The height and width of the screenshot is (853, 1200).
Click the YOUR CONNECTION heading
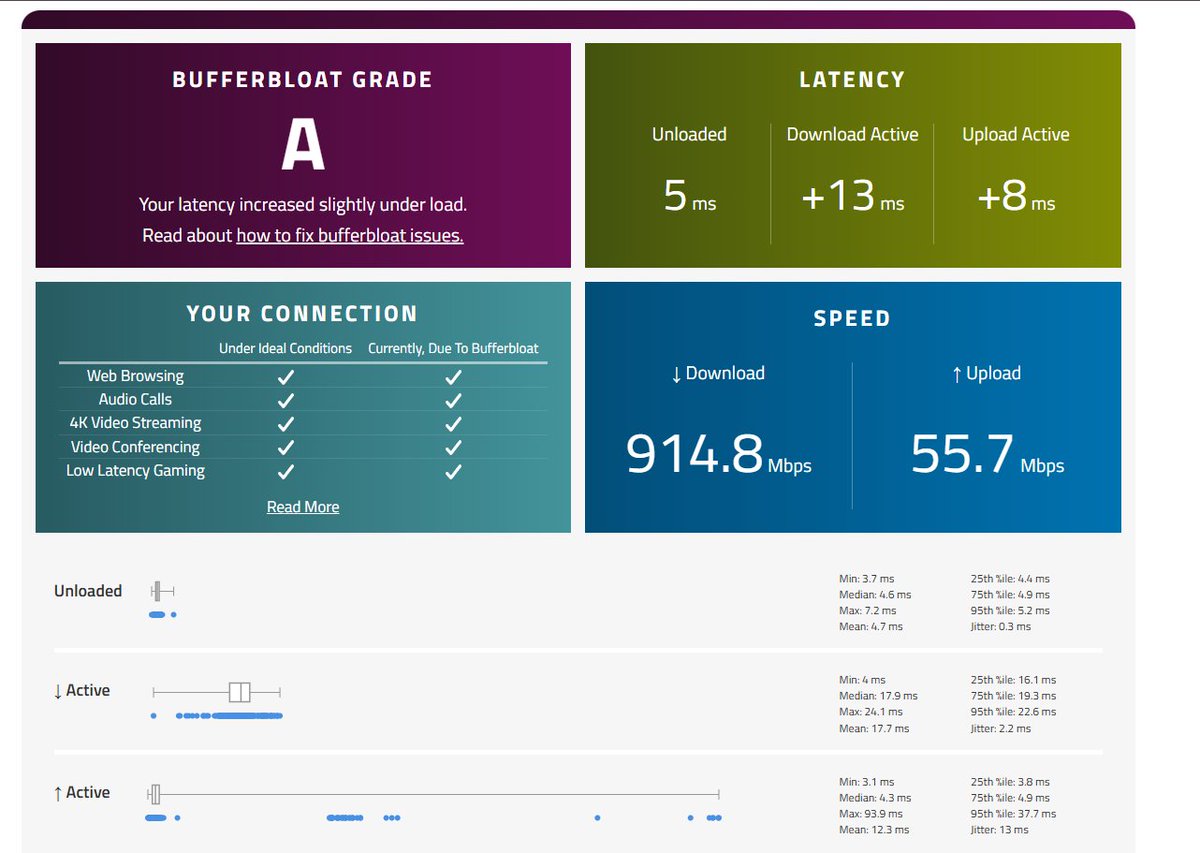[x=302, y=314]
